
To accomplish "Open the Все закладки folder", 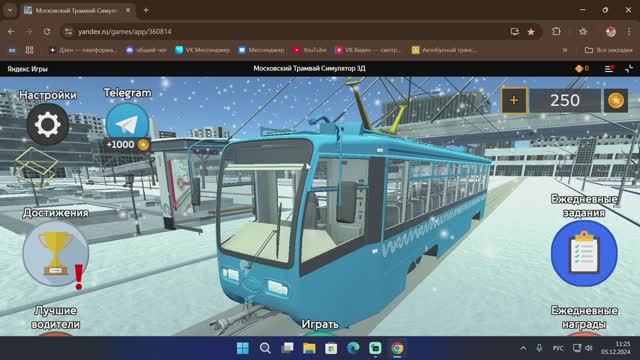I will 609,50.
